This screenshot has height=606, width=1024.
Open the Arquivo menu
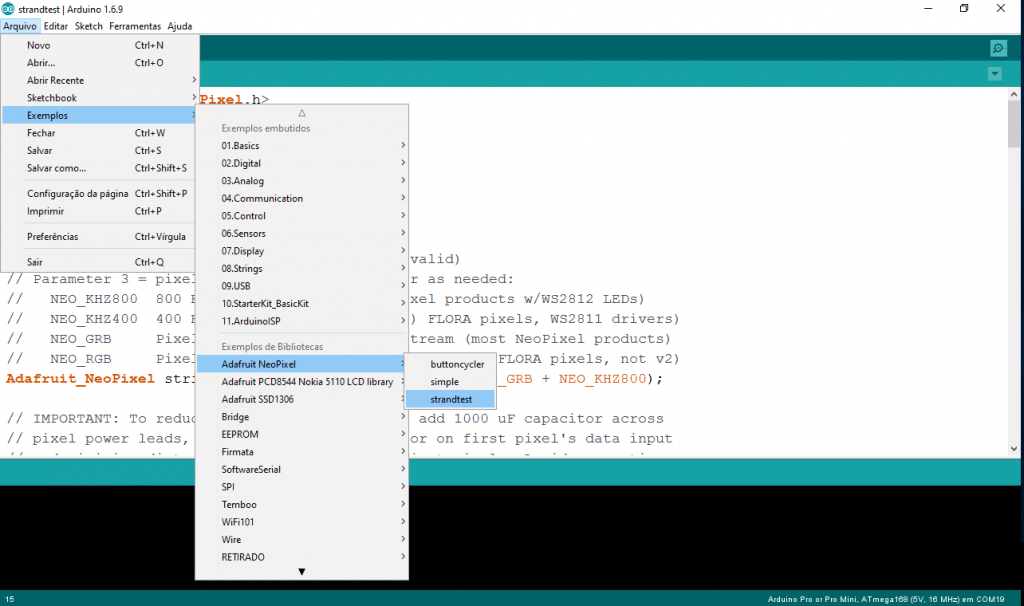tap(20, 26)
